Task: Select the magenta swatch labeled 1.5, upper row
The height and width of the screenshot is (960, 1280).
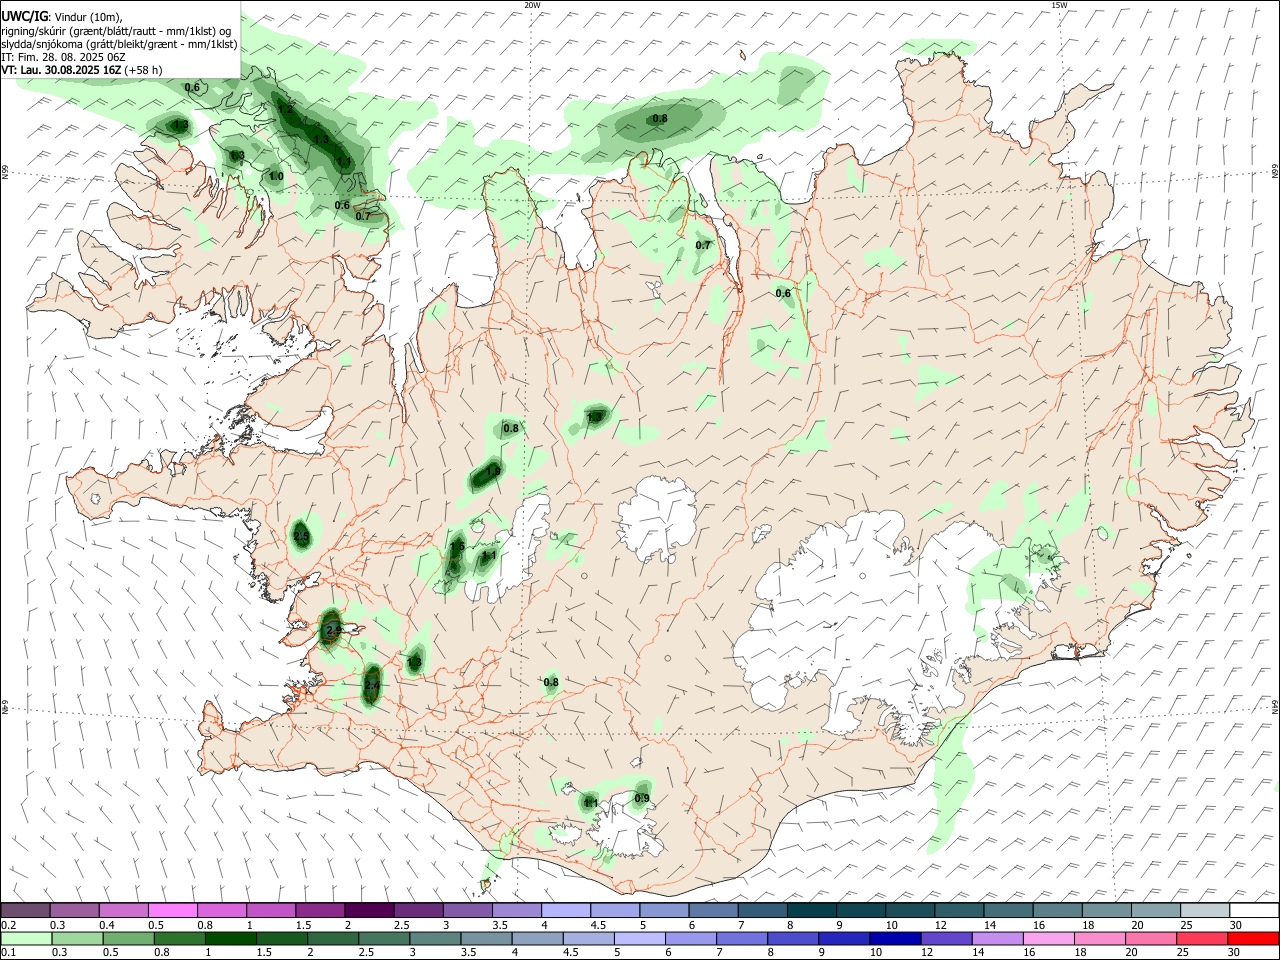Action: (320, 911)
